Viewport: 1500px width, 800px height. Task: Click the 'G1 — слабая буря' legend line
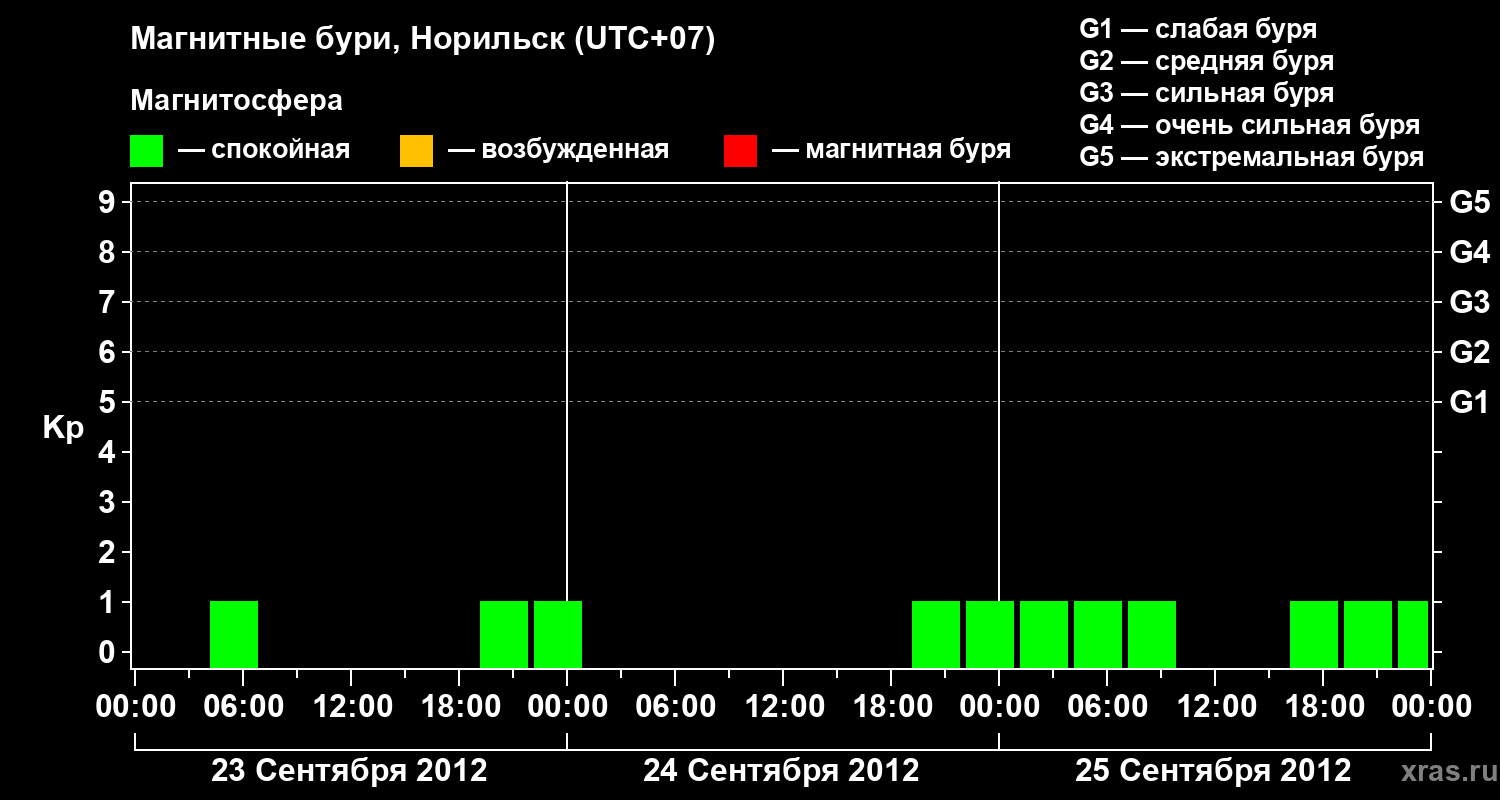click(1198, 29)
